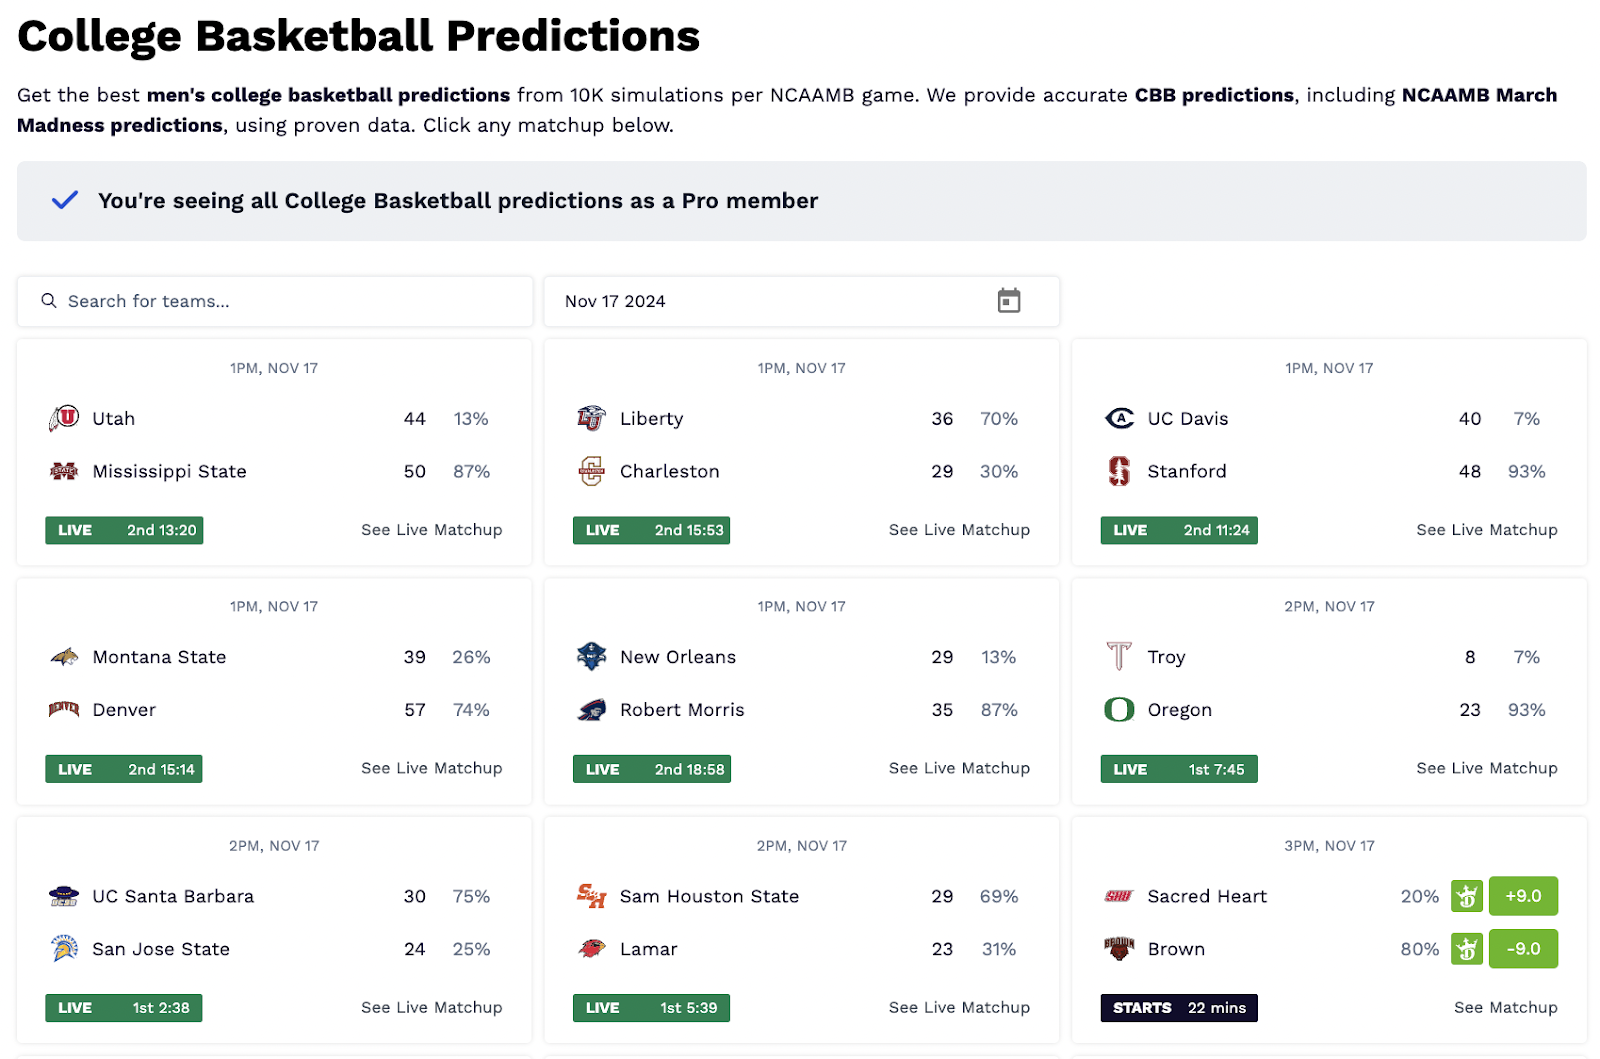Open See Live Matchup for Troy-Oregon

point(1487,768)
